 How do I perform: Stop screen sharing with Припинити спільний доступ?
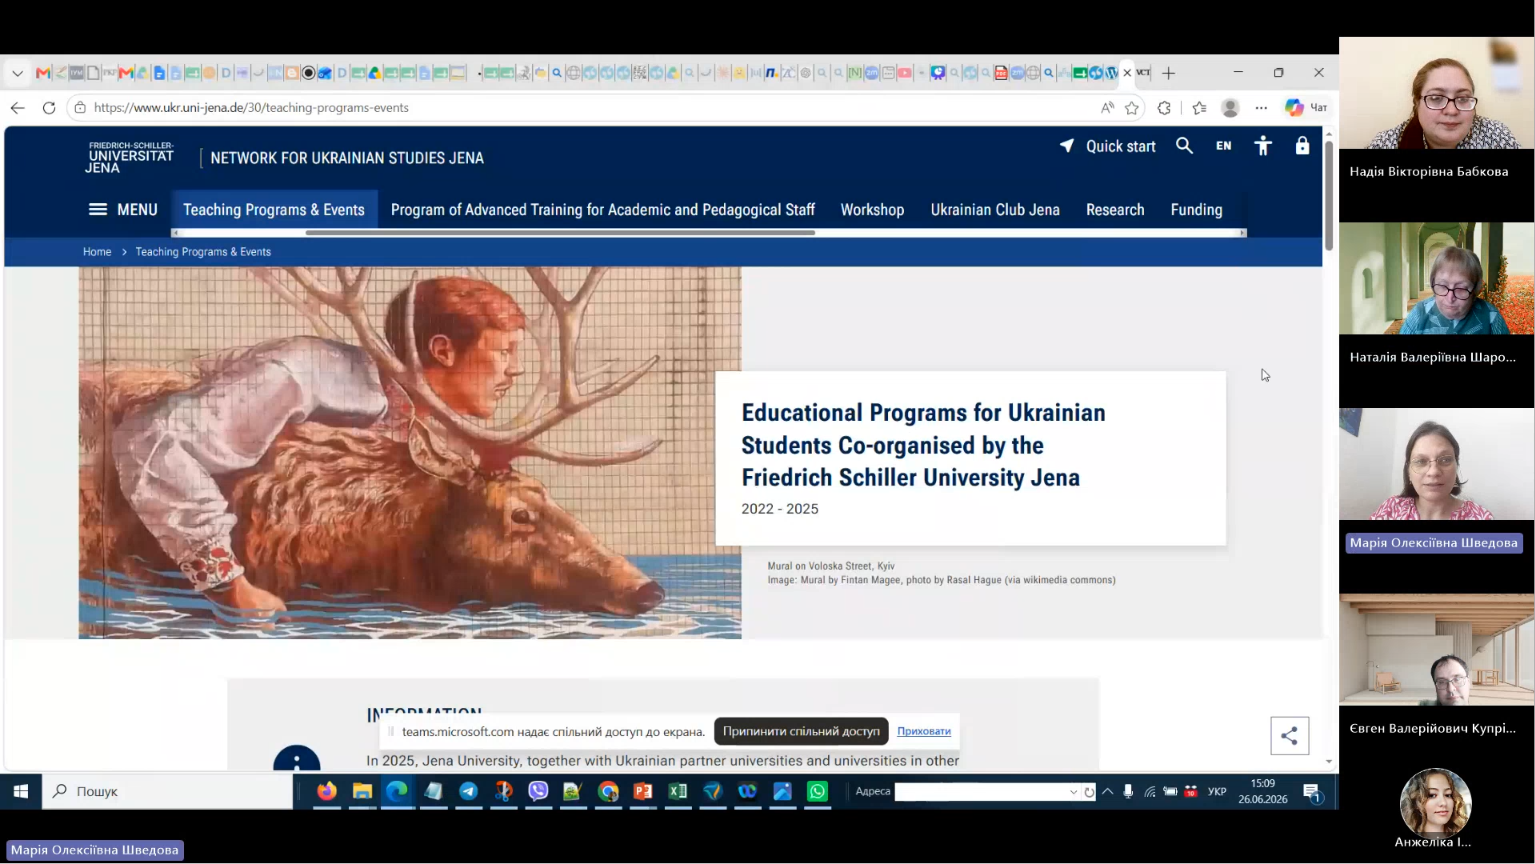click(x=801, y=731)
